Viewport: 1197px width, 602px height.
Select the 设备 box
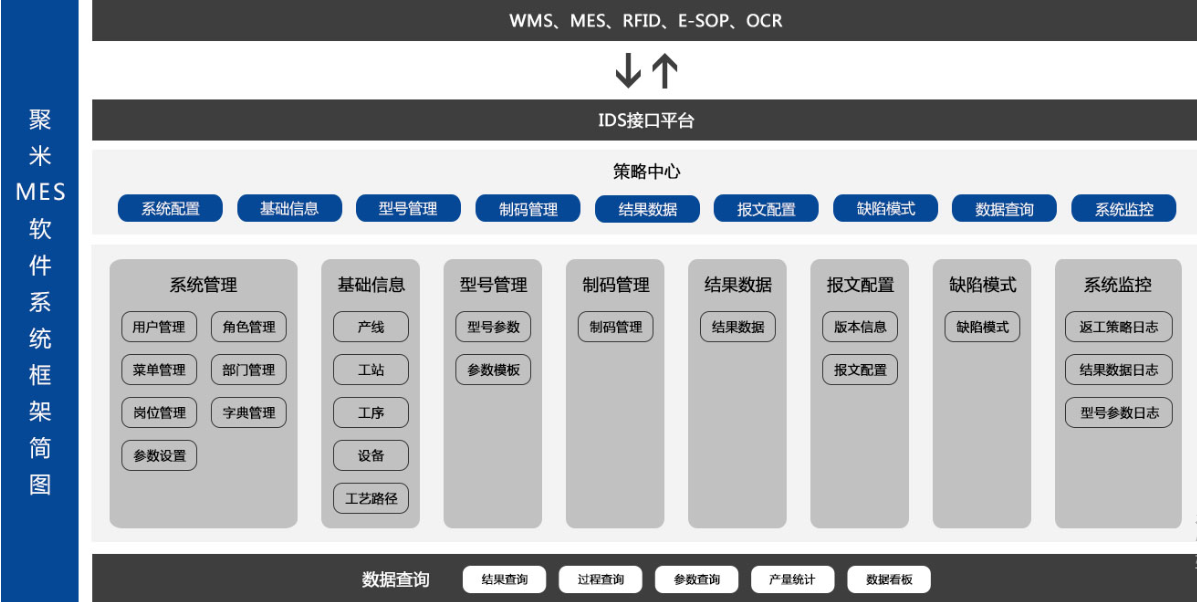371,456
